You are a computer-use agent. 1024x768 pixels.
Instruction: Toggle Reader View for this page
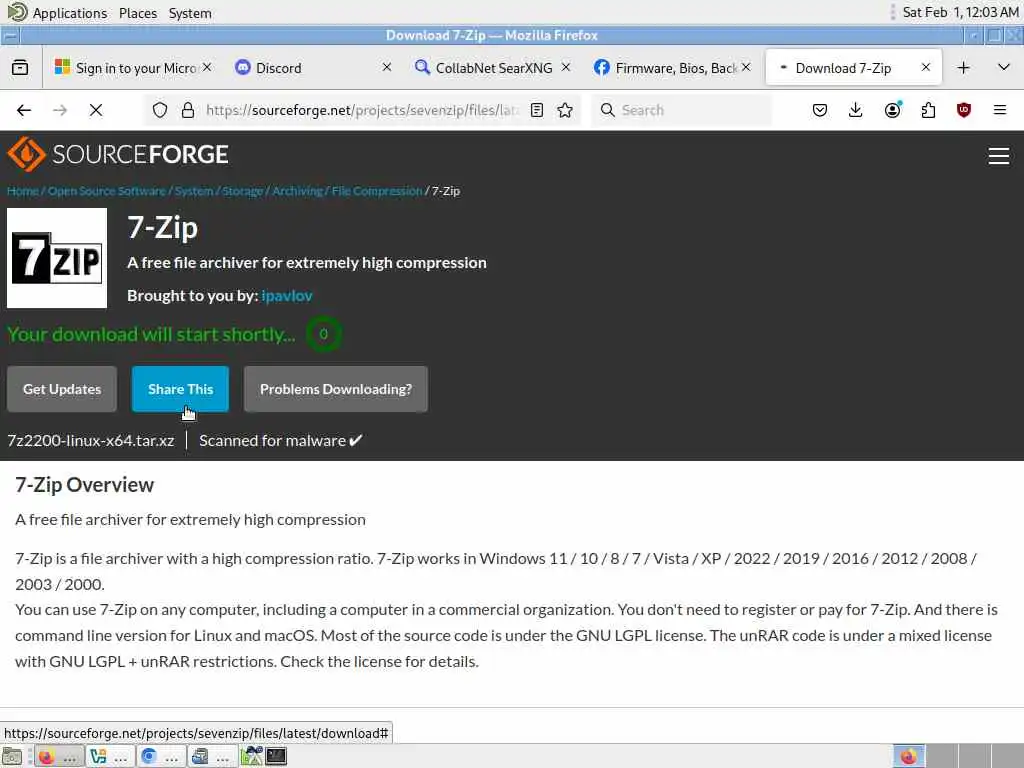pyautogui.click(x=537, y=110)
